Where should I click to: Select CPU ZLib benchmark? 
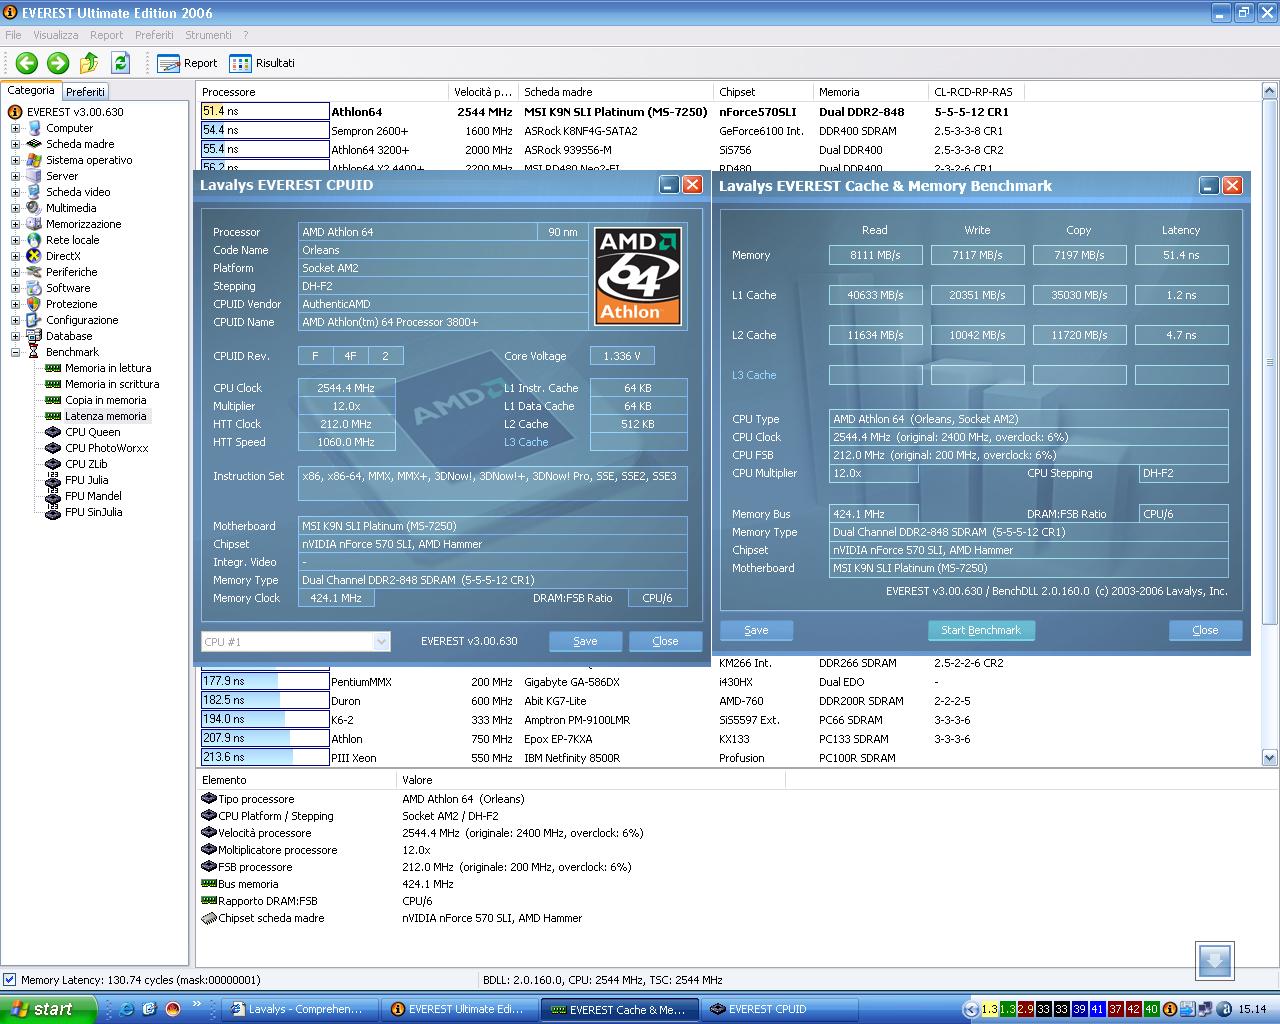click(x=86, y=464)
